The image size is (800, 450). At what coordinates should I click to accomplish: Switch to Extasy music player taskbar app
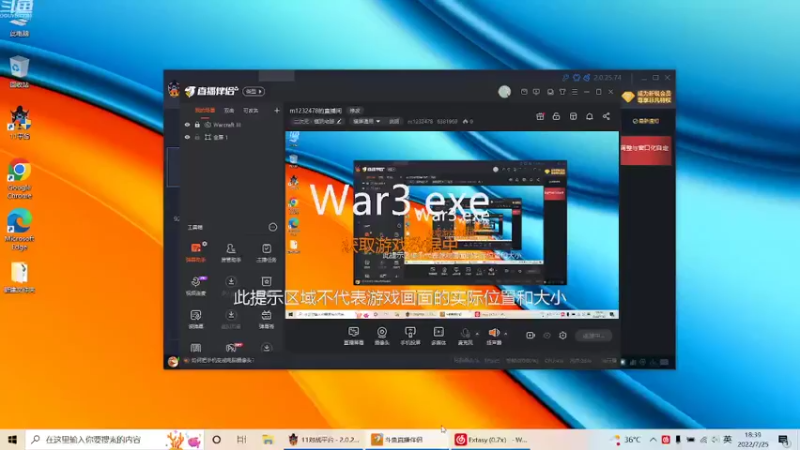click(491, 439)
